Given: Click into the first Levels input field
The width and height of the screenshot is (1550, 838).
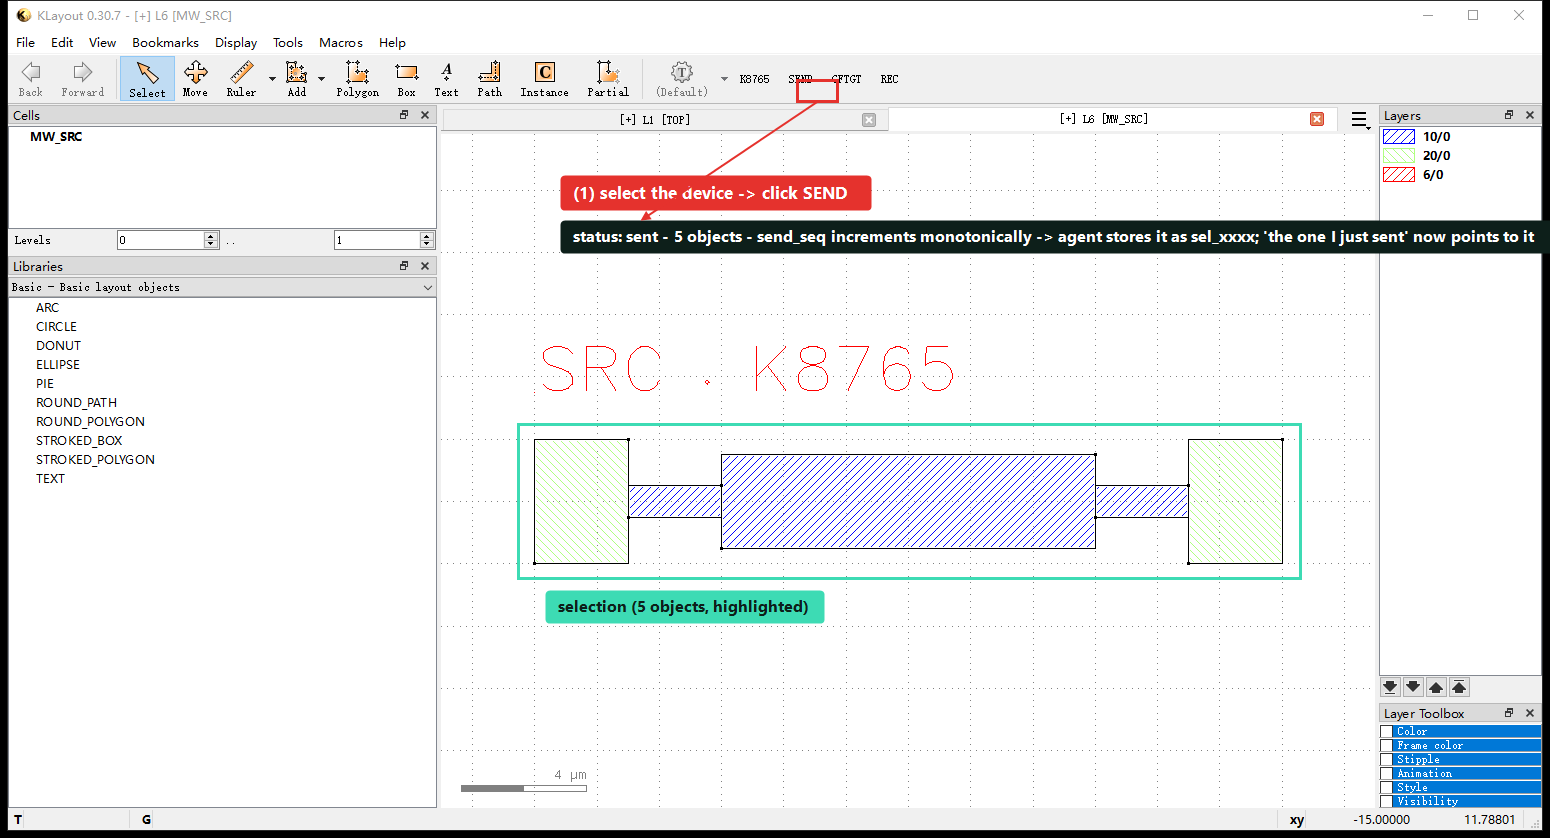Looking at the screenshot, I should pos(160,240).
